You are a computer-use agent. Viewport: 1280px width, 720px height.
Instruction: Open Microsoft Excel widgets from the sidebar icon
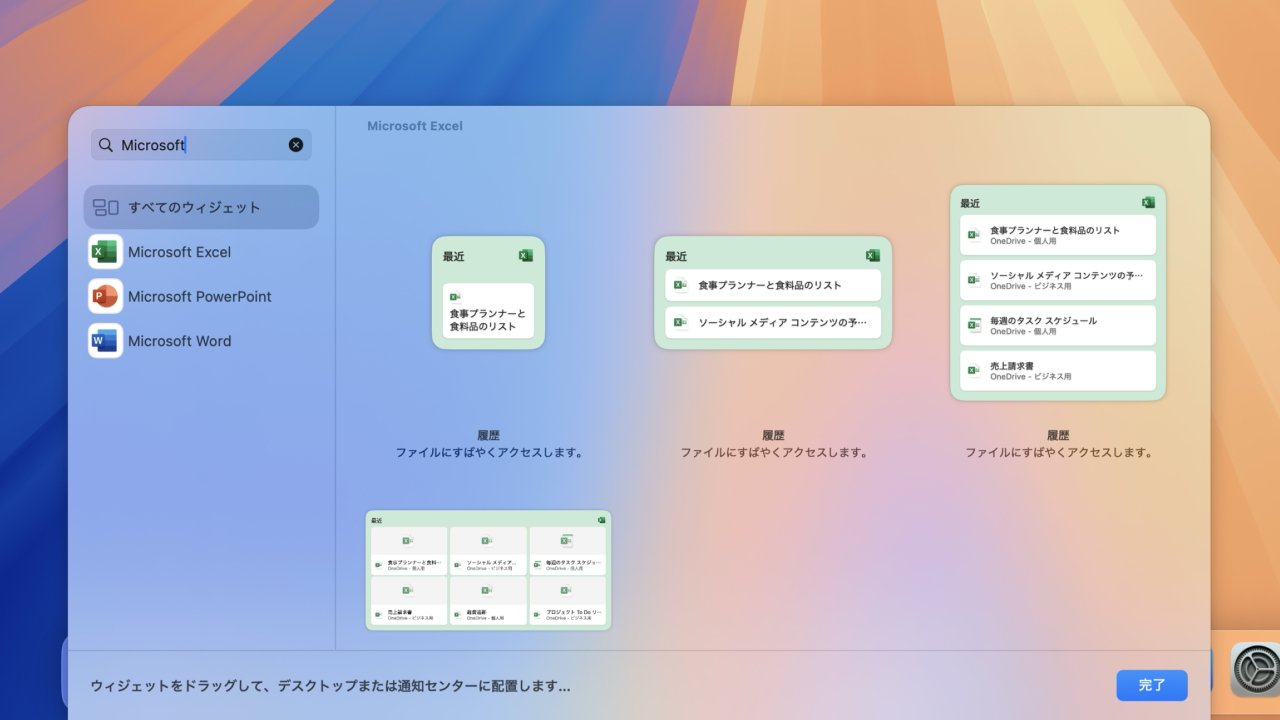pyautogui.click(x=105, y=252)
